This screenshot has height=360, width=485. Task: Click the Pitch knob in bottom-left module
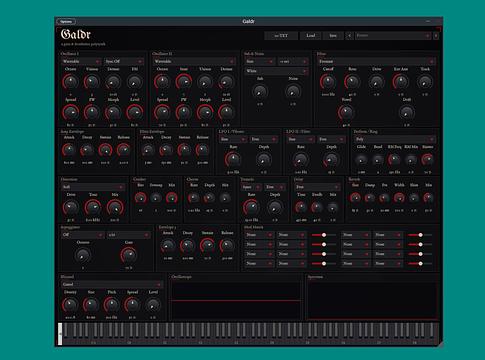[x=111, y=305]
